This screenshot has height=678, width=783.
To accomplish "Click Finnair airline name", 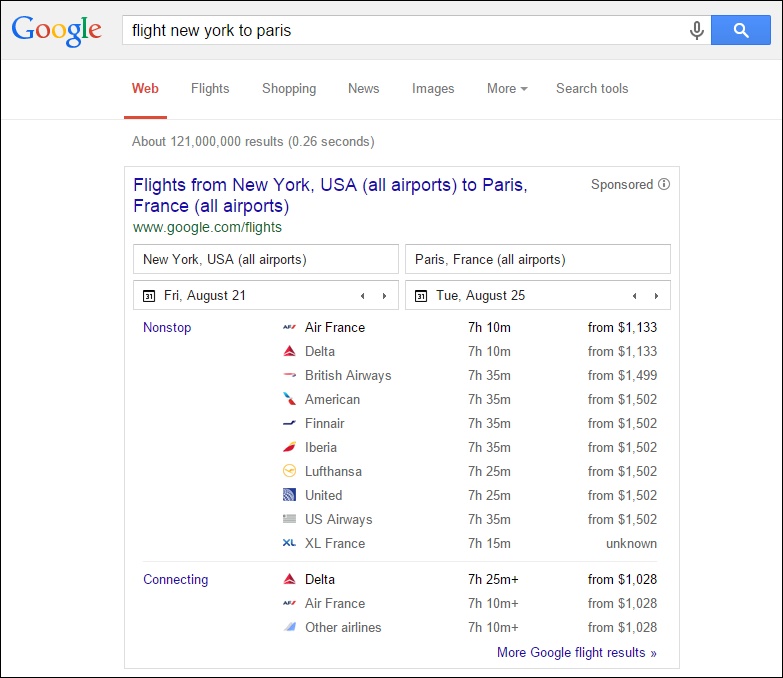I will coord(325,423).
